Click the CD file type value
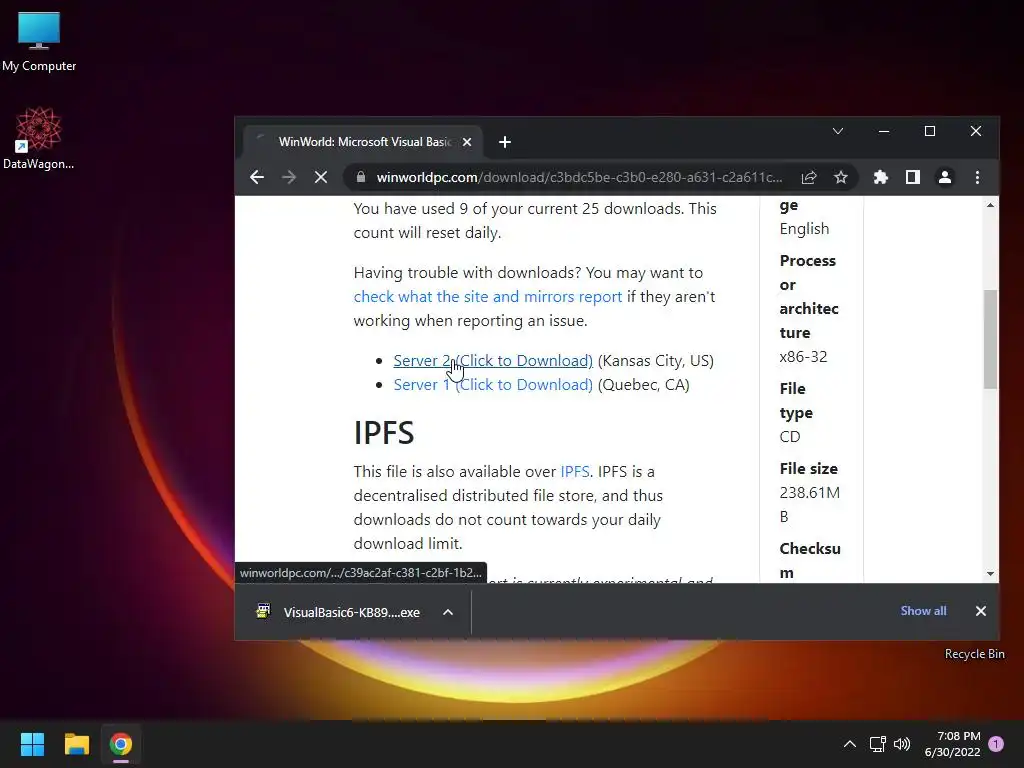The image size is (1024, 768). (790, 436)
